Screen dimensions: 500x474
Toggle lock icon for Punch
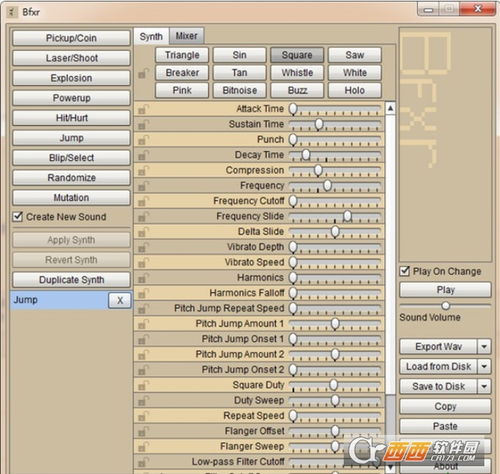click(143, 140)
